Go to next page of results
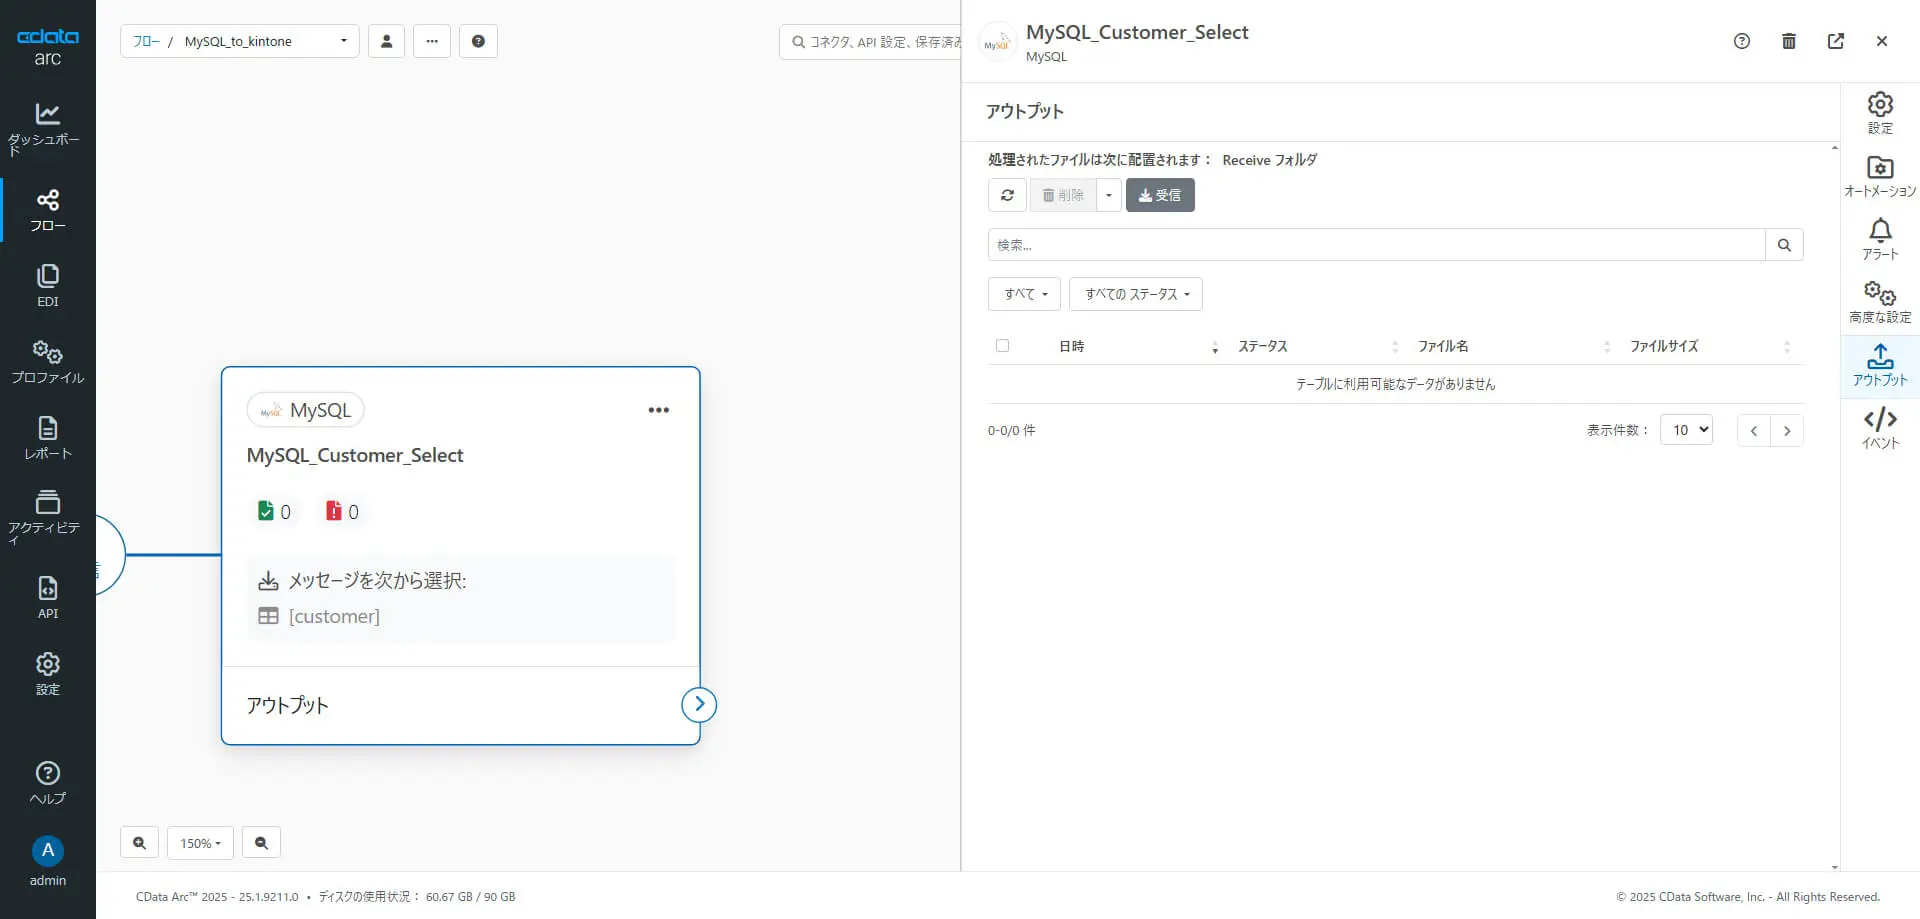1920x919 pixels. pyautogui.click(x=1787, y=431)
